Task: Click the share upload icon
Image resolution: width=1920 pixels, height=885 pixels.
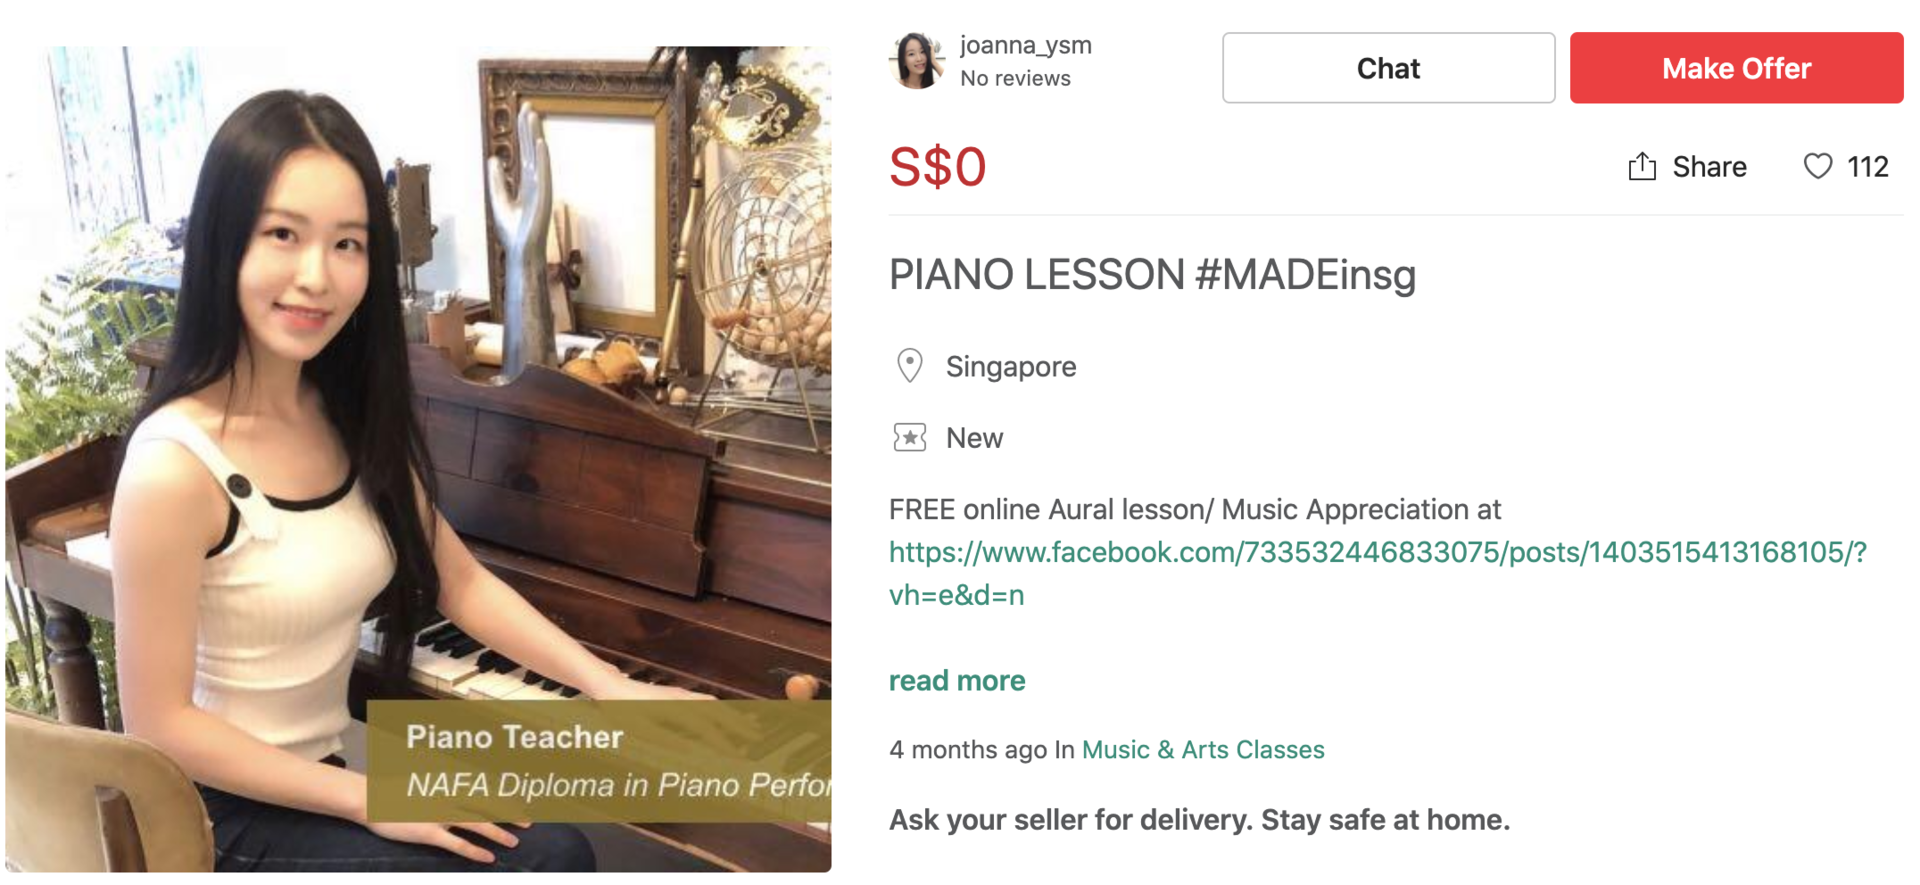Action: pos(1642,166)
